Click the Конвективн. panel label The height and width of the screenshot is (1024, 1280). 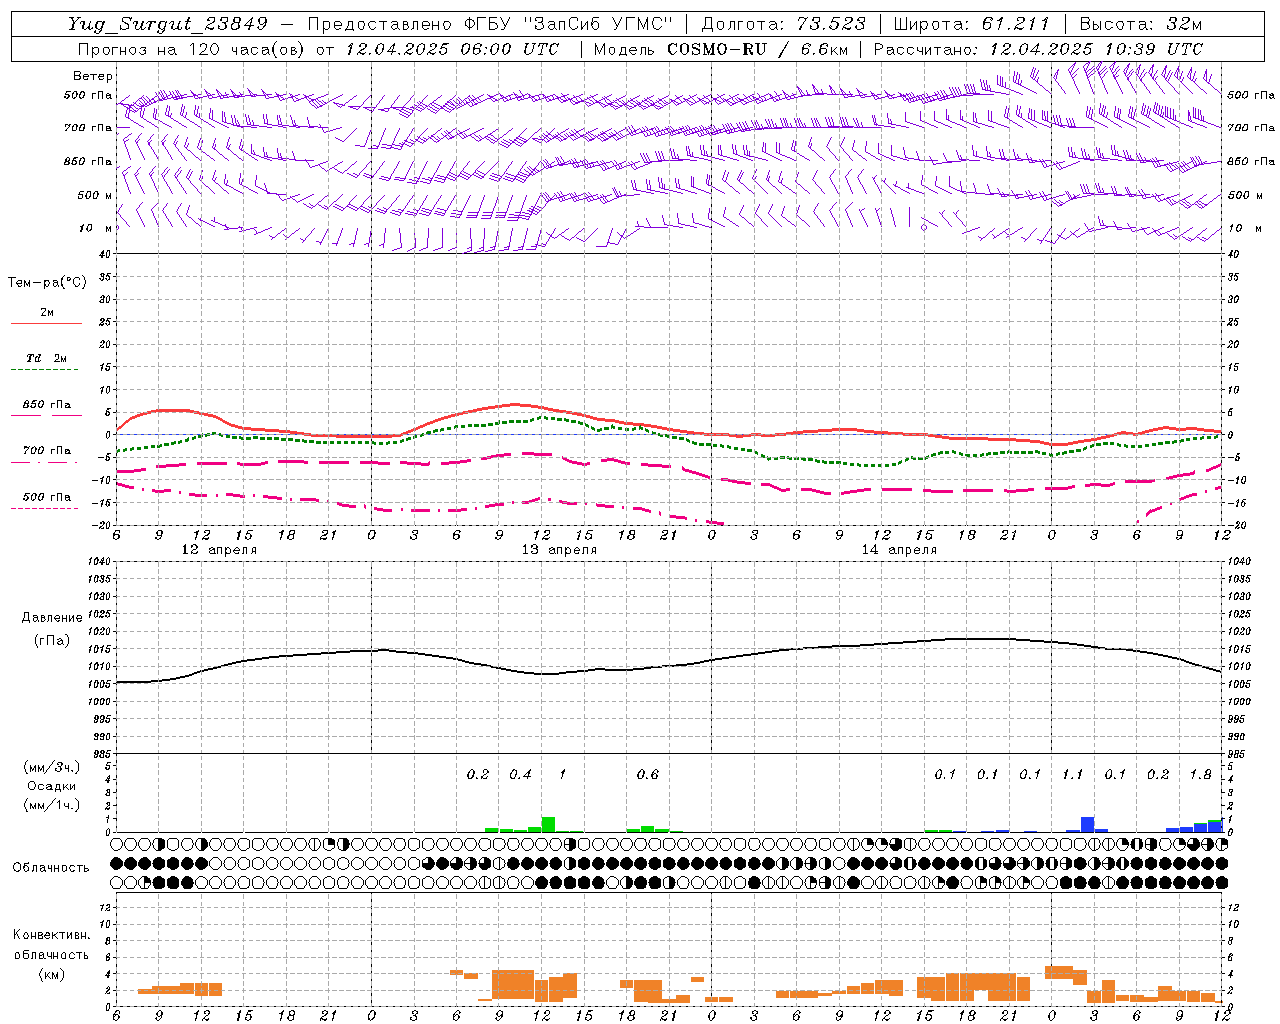[51, 935]
